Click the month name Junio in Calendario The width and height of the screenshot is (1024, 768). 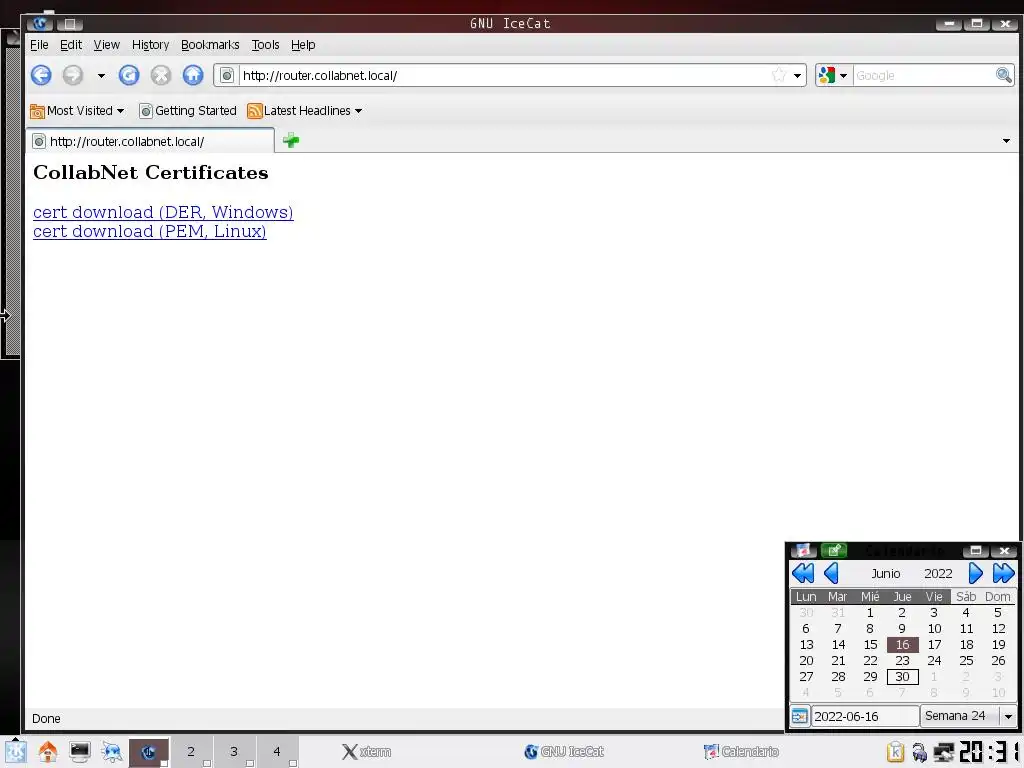point(886,573)
